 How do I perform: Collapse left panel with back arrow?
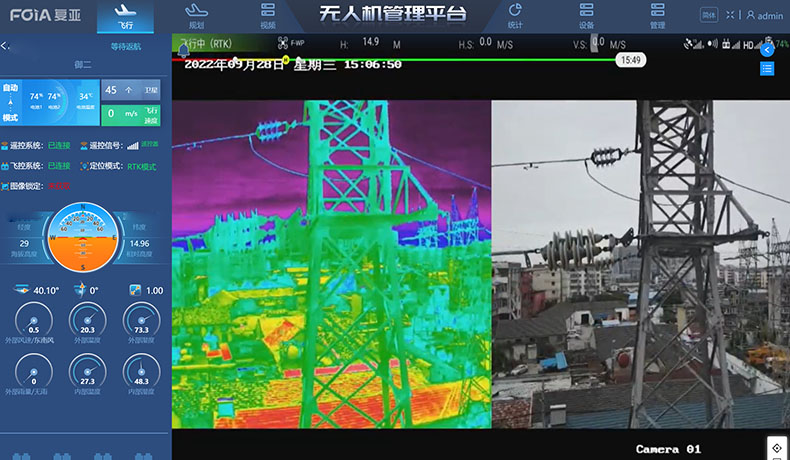6,46
